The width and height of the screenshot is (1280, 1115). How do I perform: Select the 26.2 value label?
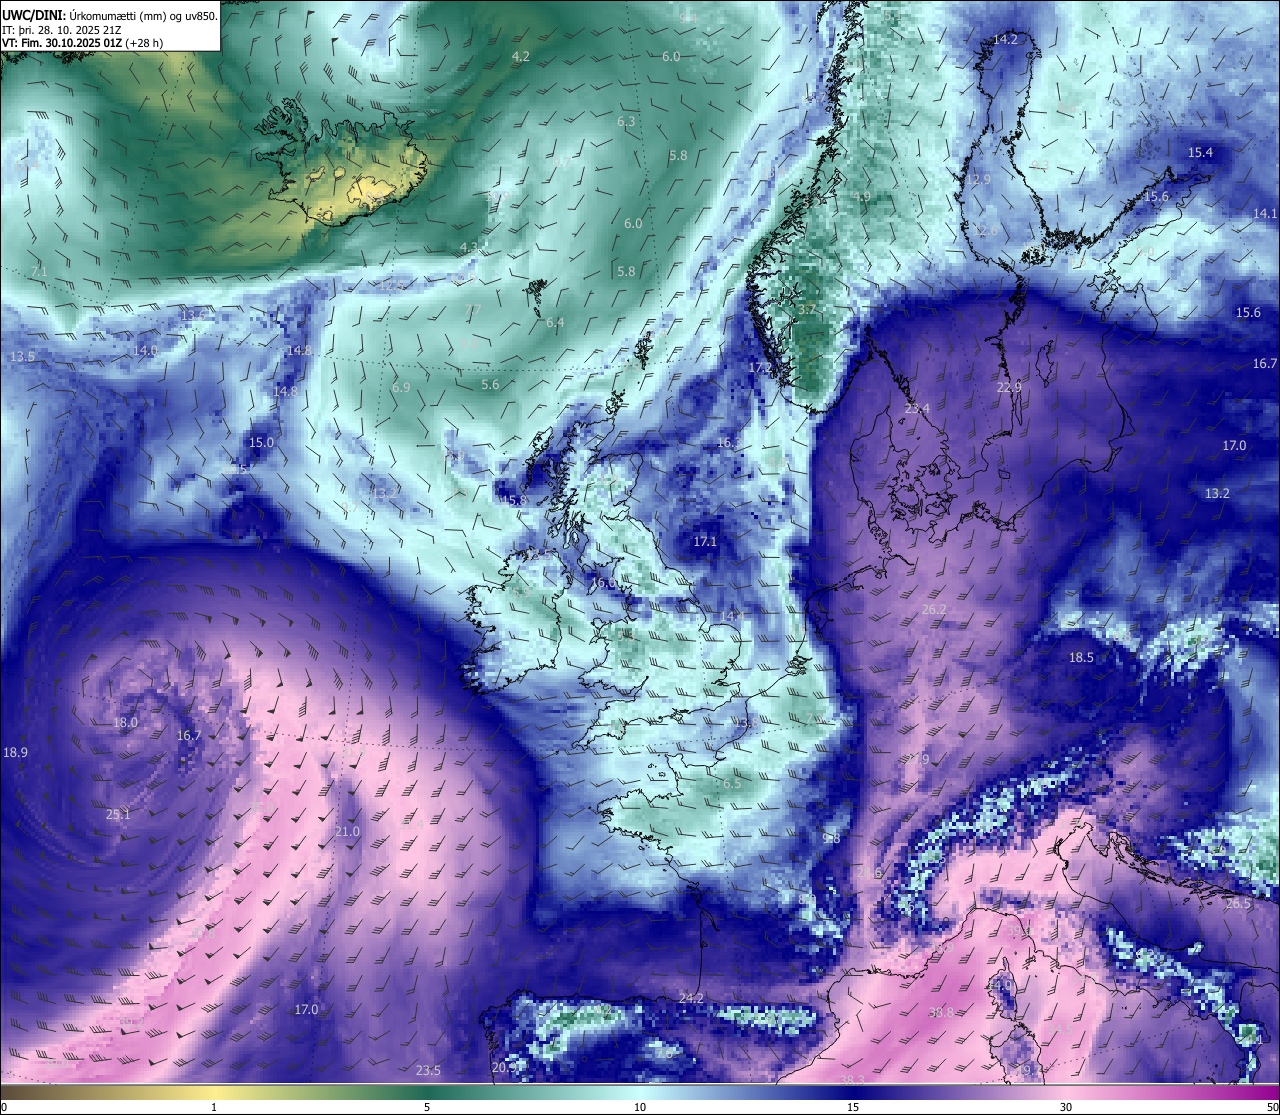(x=934, y=609)
